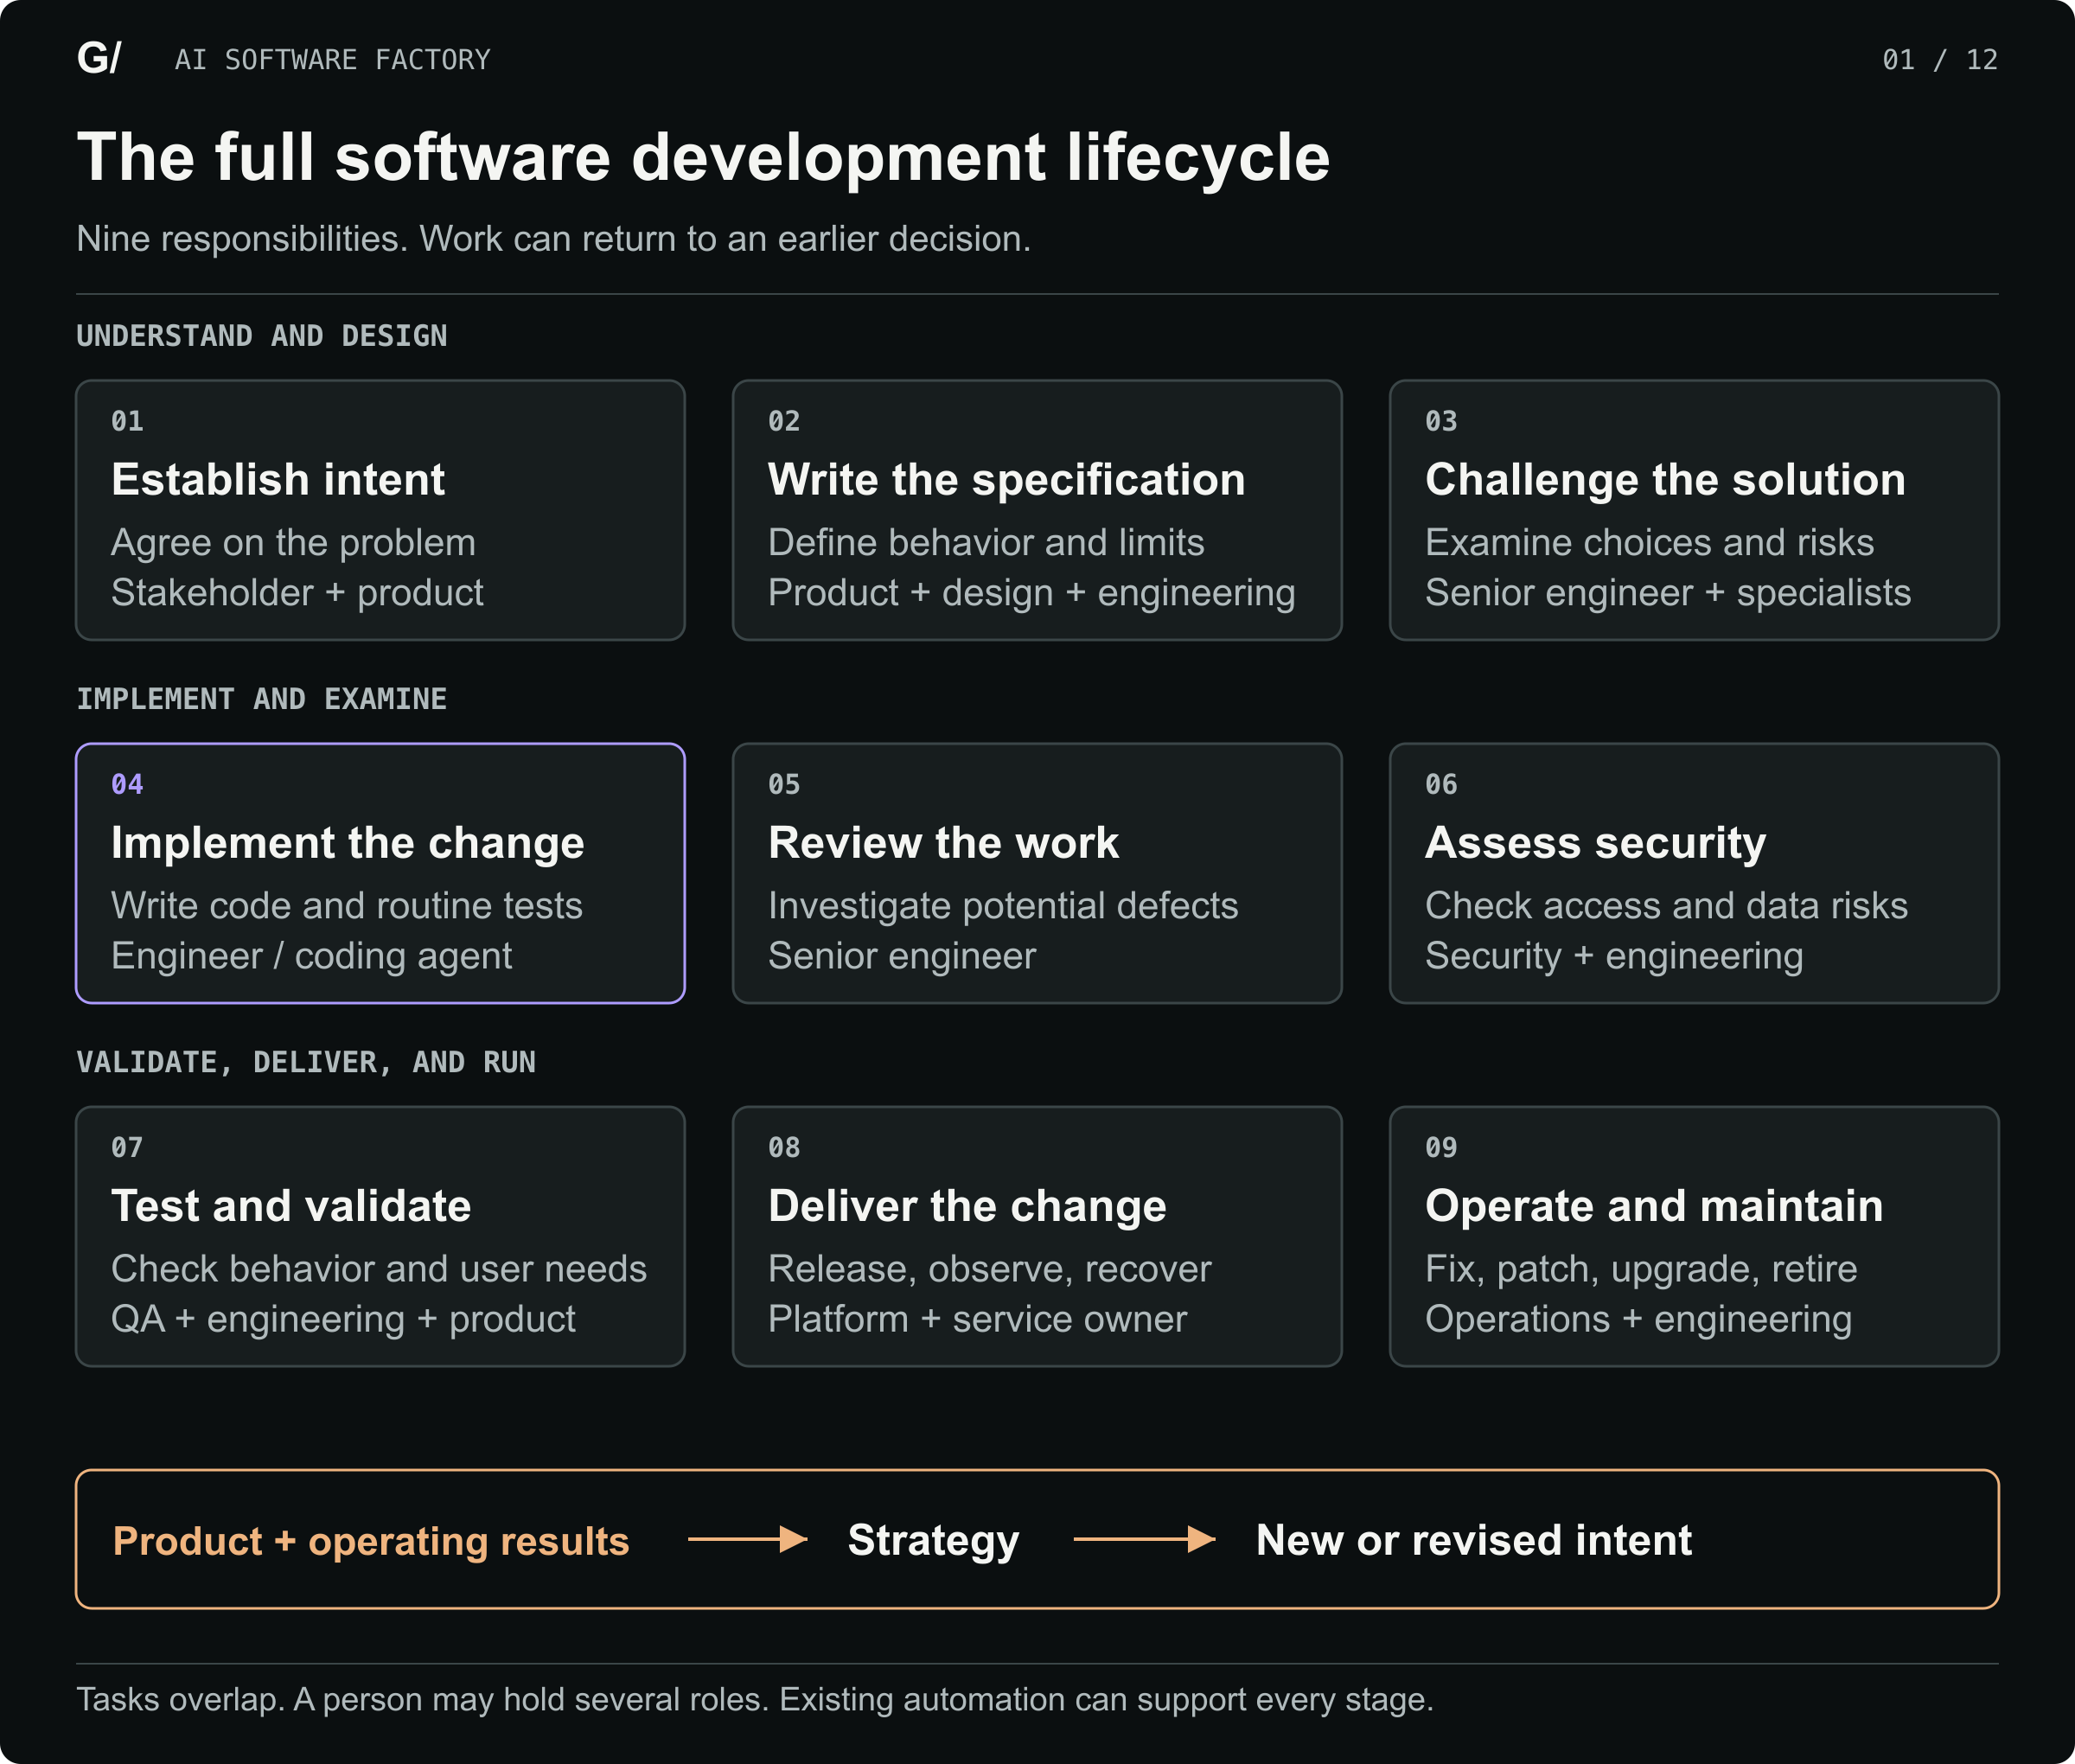
Task: Click 'QA + engineering + product' text
Action: click(x=343, y=1319)
